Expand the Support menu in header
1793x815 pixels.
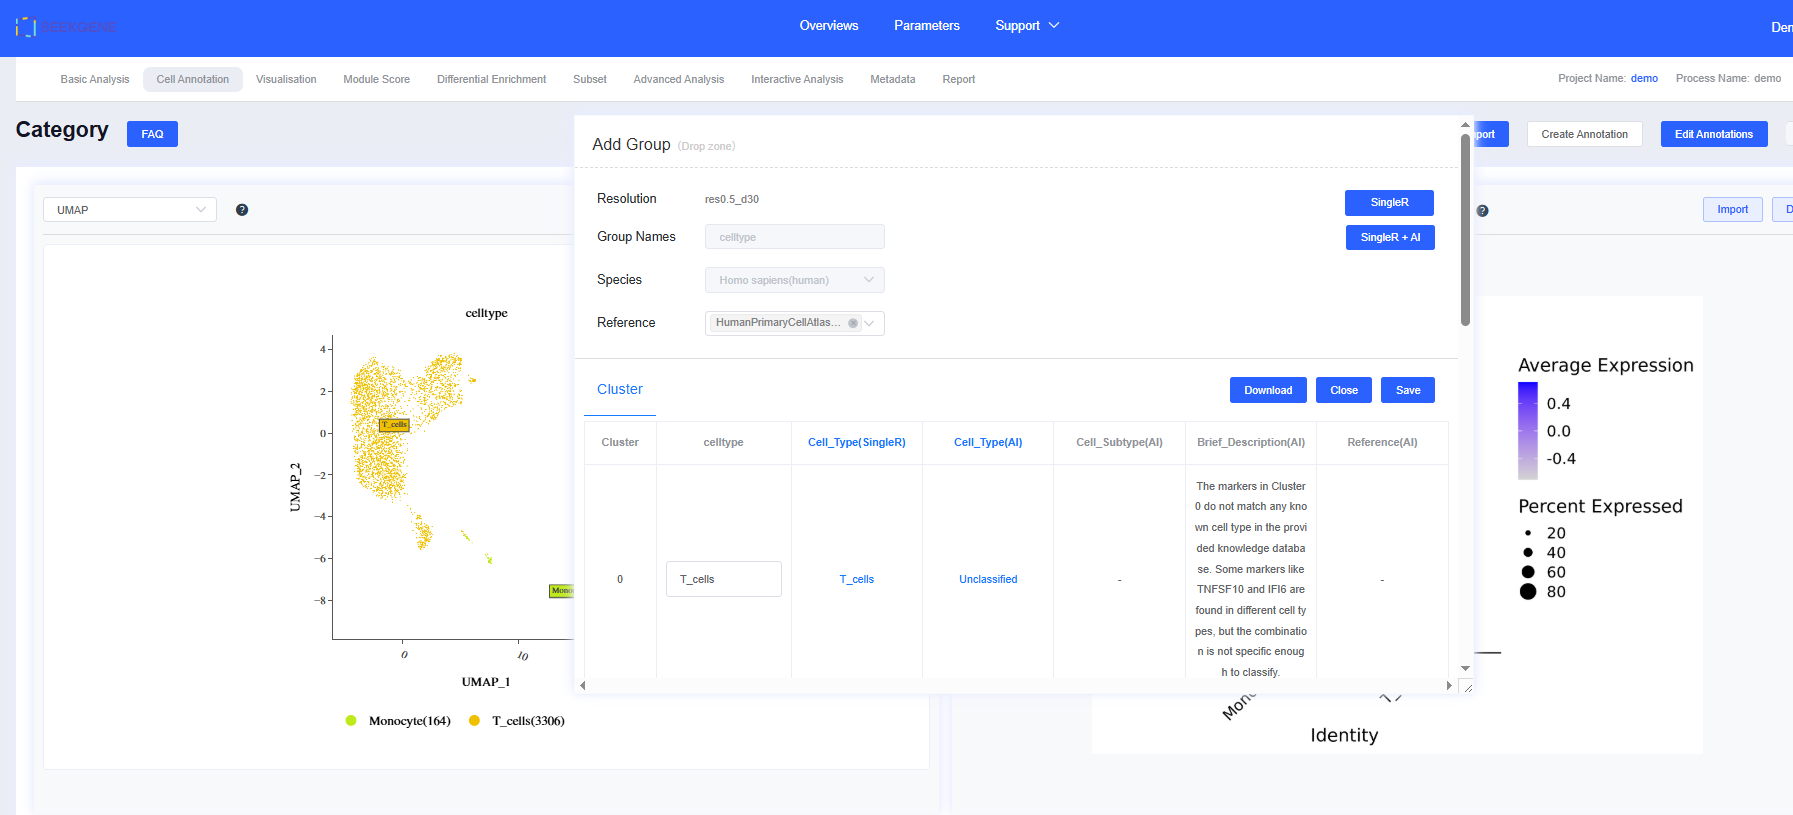(1026, 26)
